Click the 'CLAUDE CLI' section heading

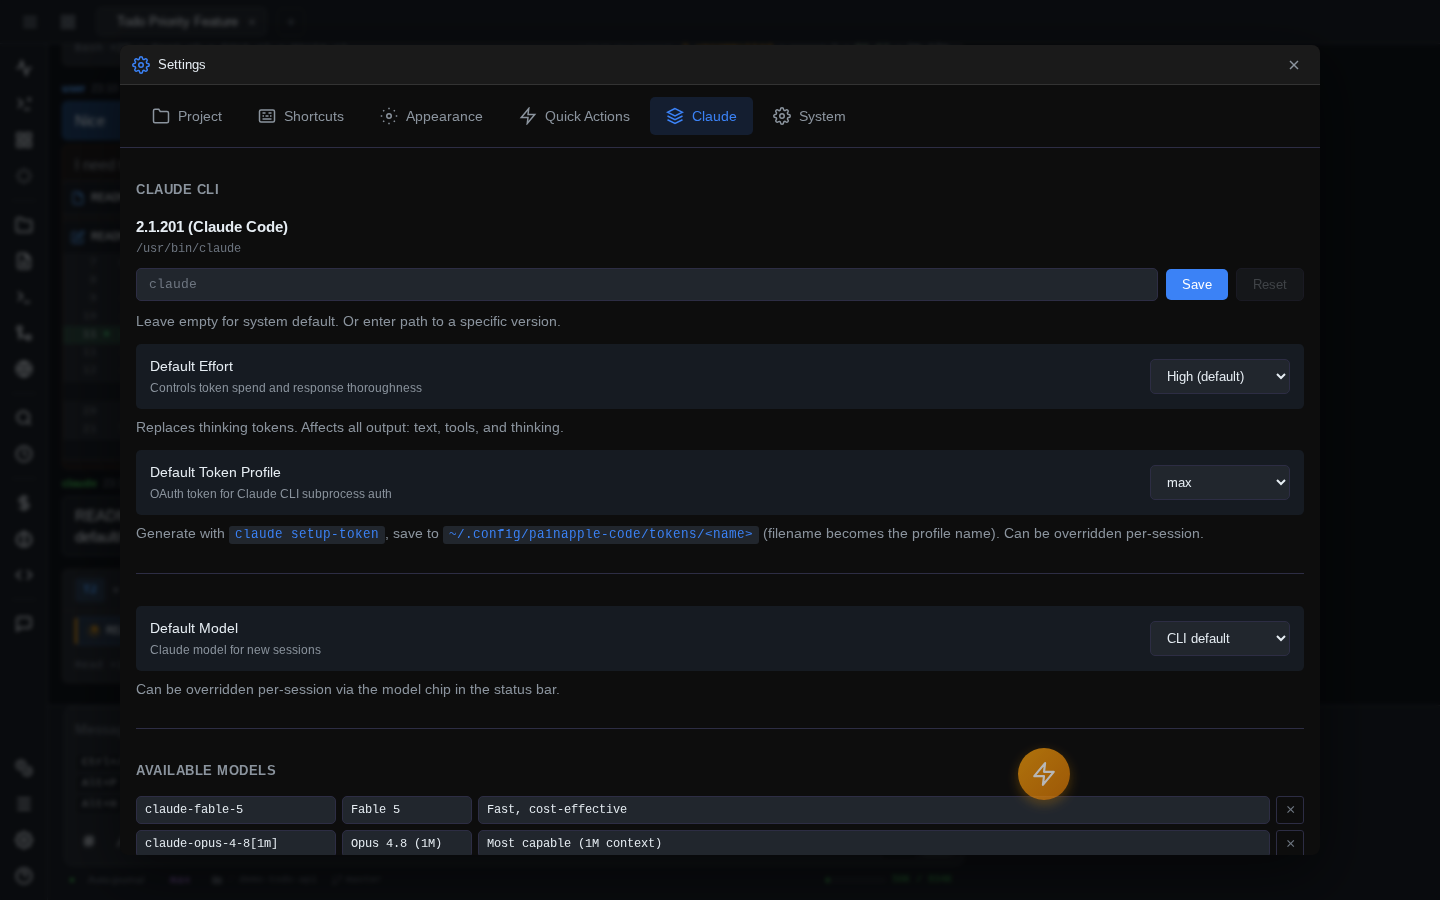pyautogui.click(x=177, y=189)
